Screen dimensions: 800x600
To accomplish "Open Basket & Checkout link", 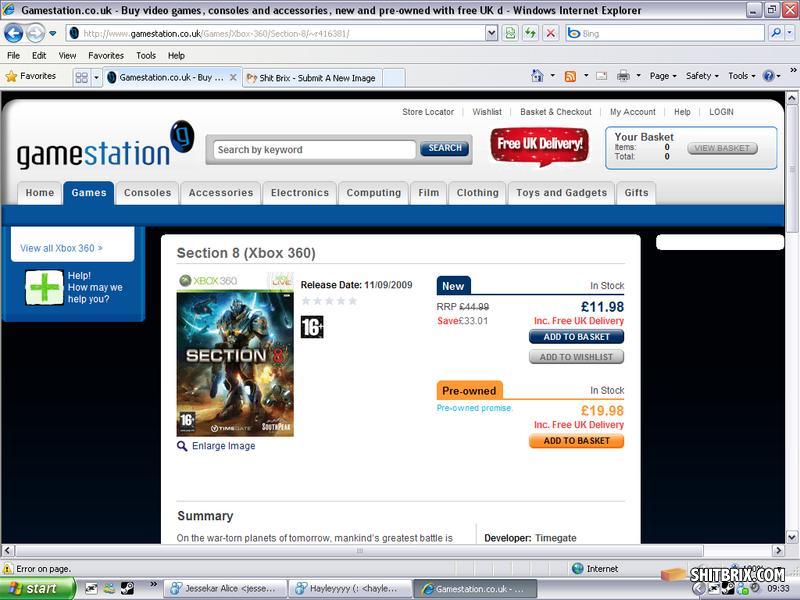I will pos(556,112).
